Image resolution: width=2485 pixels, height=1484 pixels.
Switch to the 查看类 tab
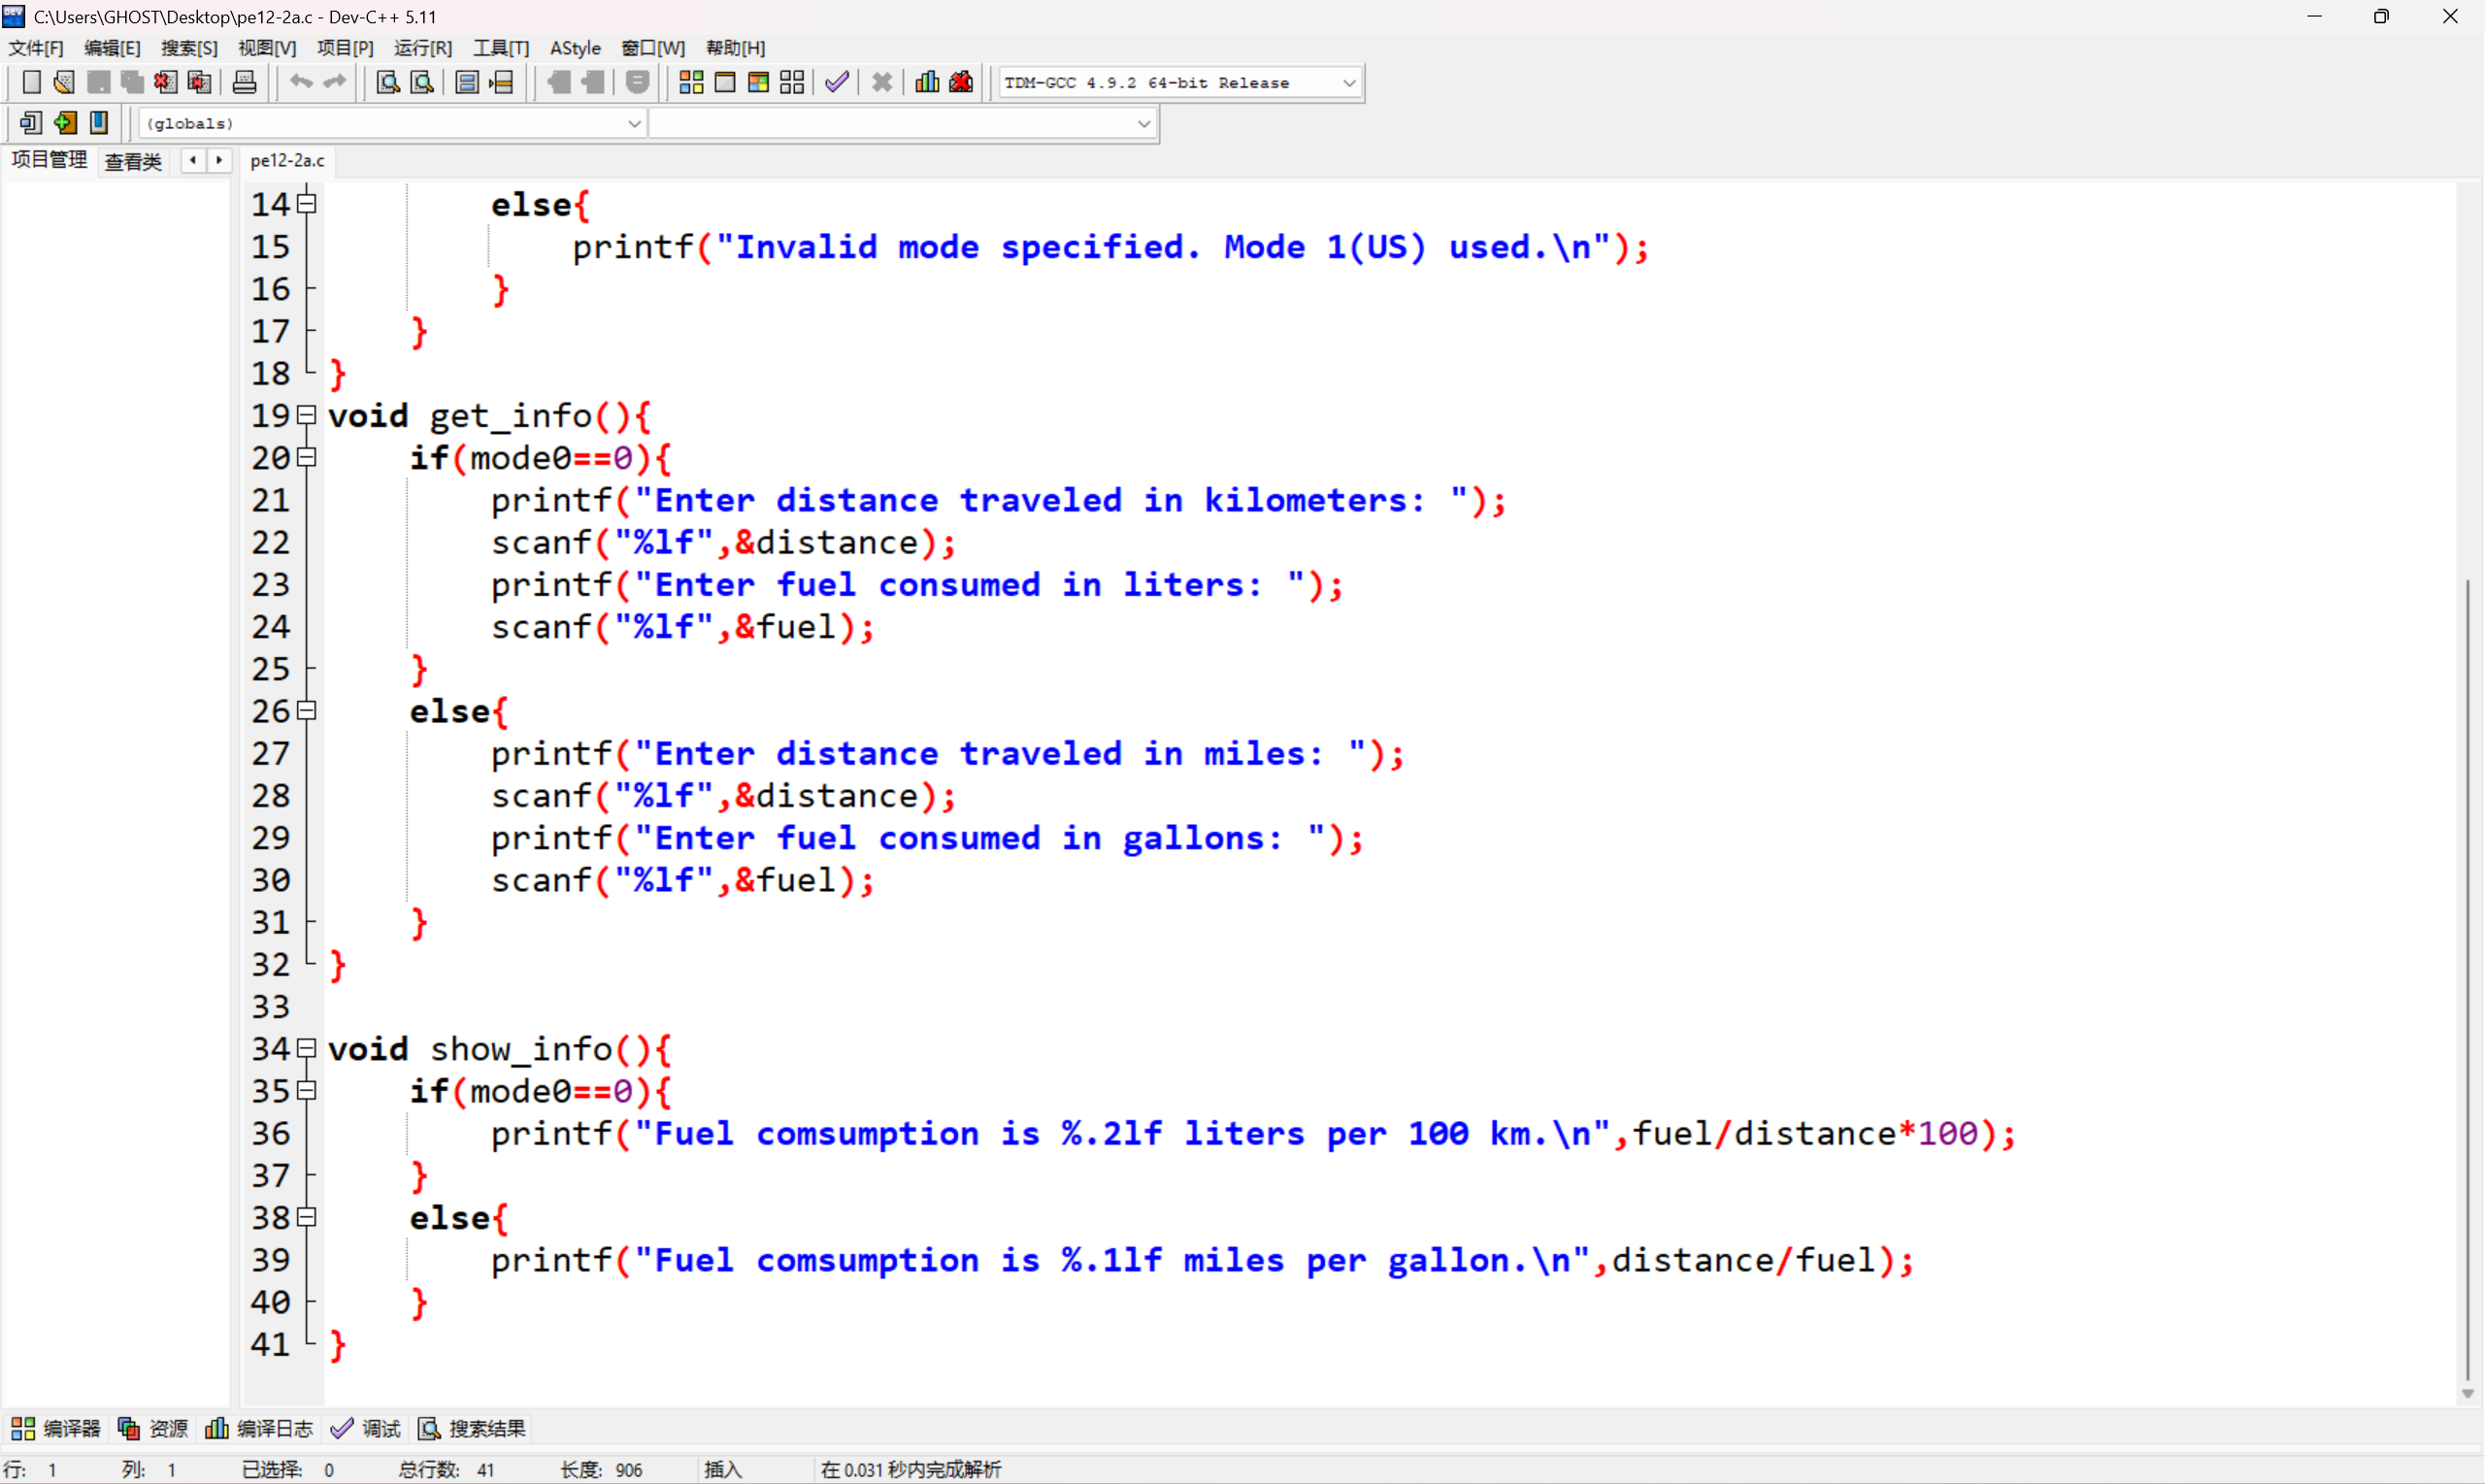pyautogui.click(x=133, y=161)
